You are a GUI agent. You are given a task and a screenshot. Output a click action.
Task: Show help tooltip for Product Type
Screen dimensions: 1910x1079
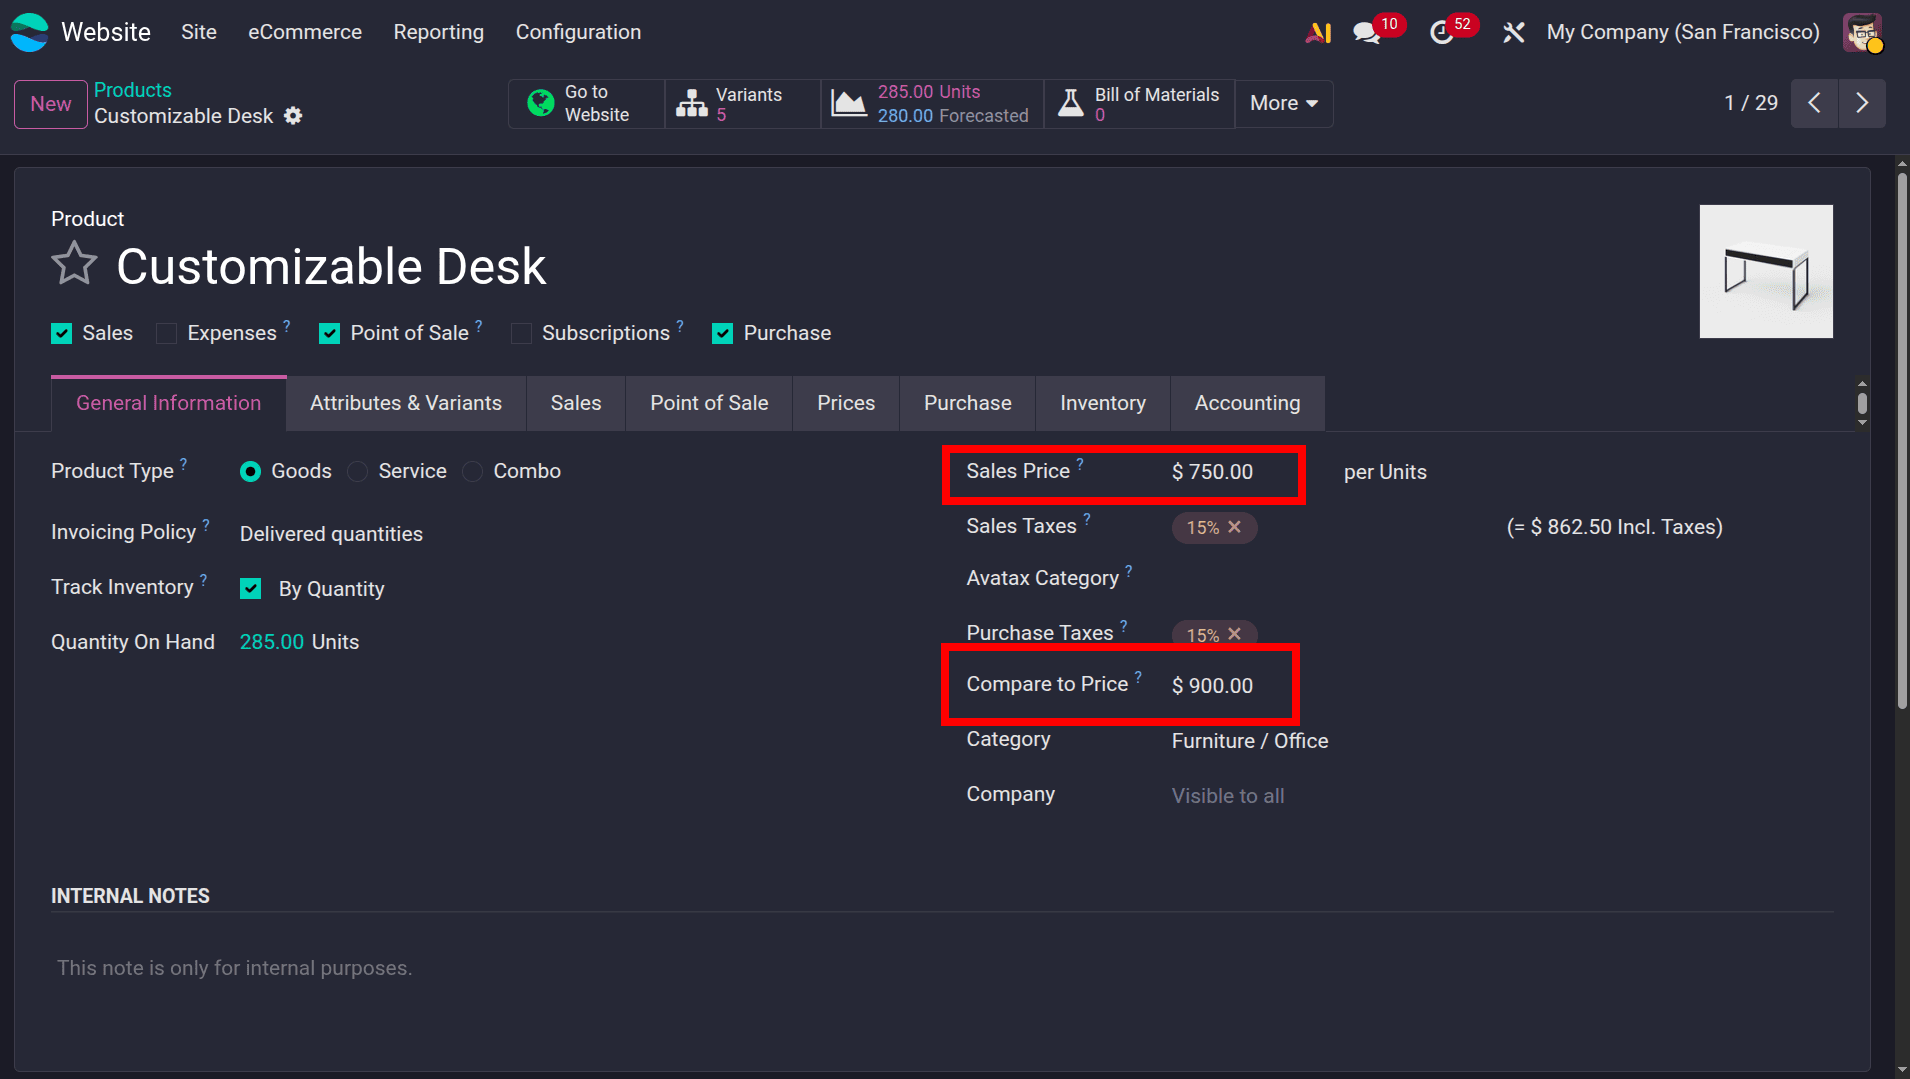[x=183, y=463]
